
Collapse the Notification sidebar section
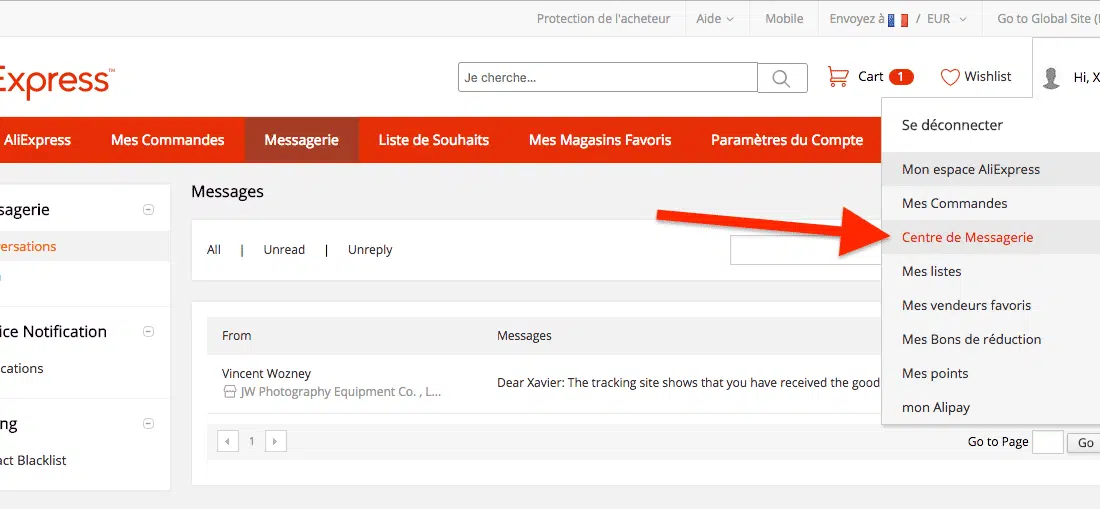coord(148,332)
